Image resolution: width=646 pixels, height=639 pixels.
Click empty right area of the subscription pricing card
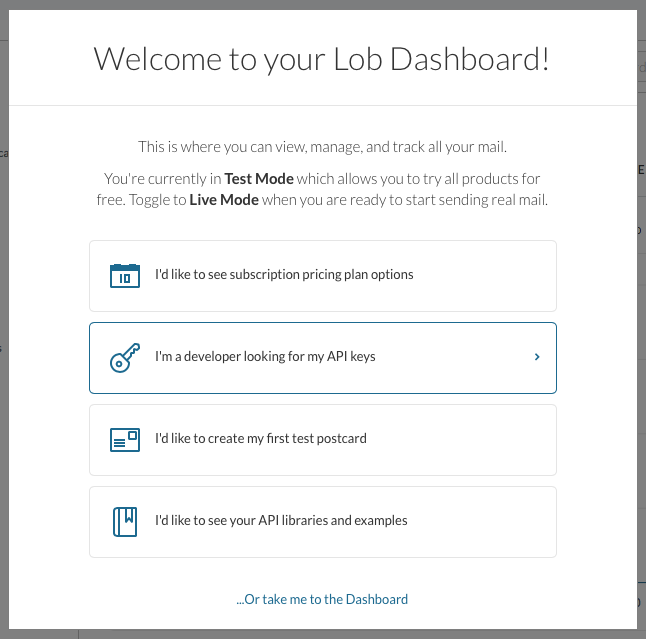[x=484, y=276]
